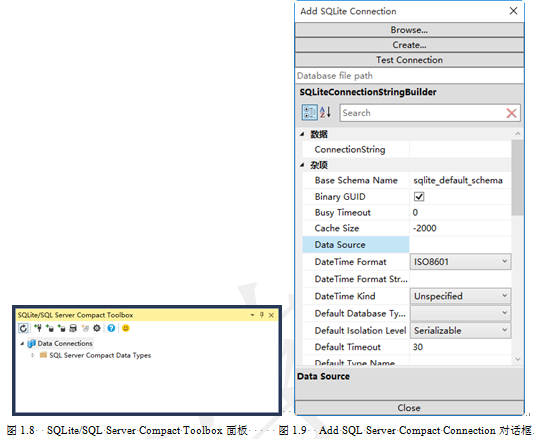
Task: Click the Close button at dialog bottom
Action: click(409, 408)
